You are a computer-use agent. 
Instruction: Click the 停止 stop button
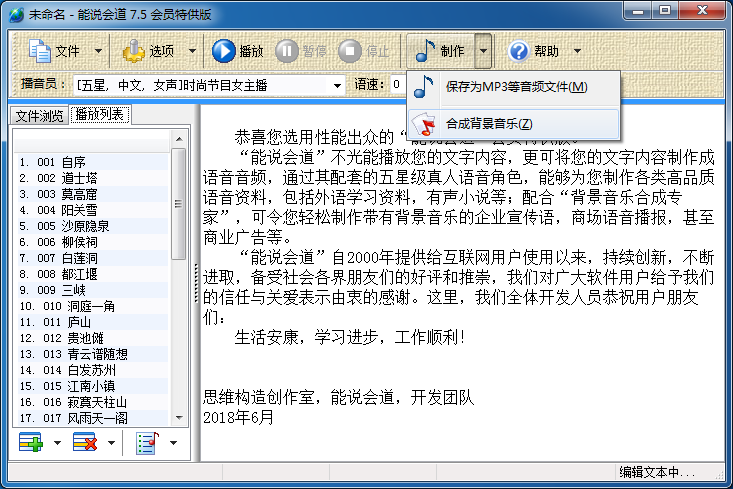pyautogui.click(x=364, y=50)
